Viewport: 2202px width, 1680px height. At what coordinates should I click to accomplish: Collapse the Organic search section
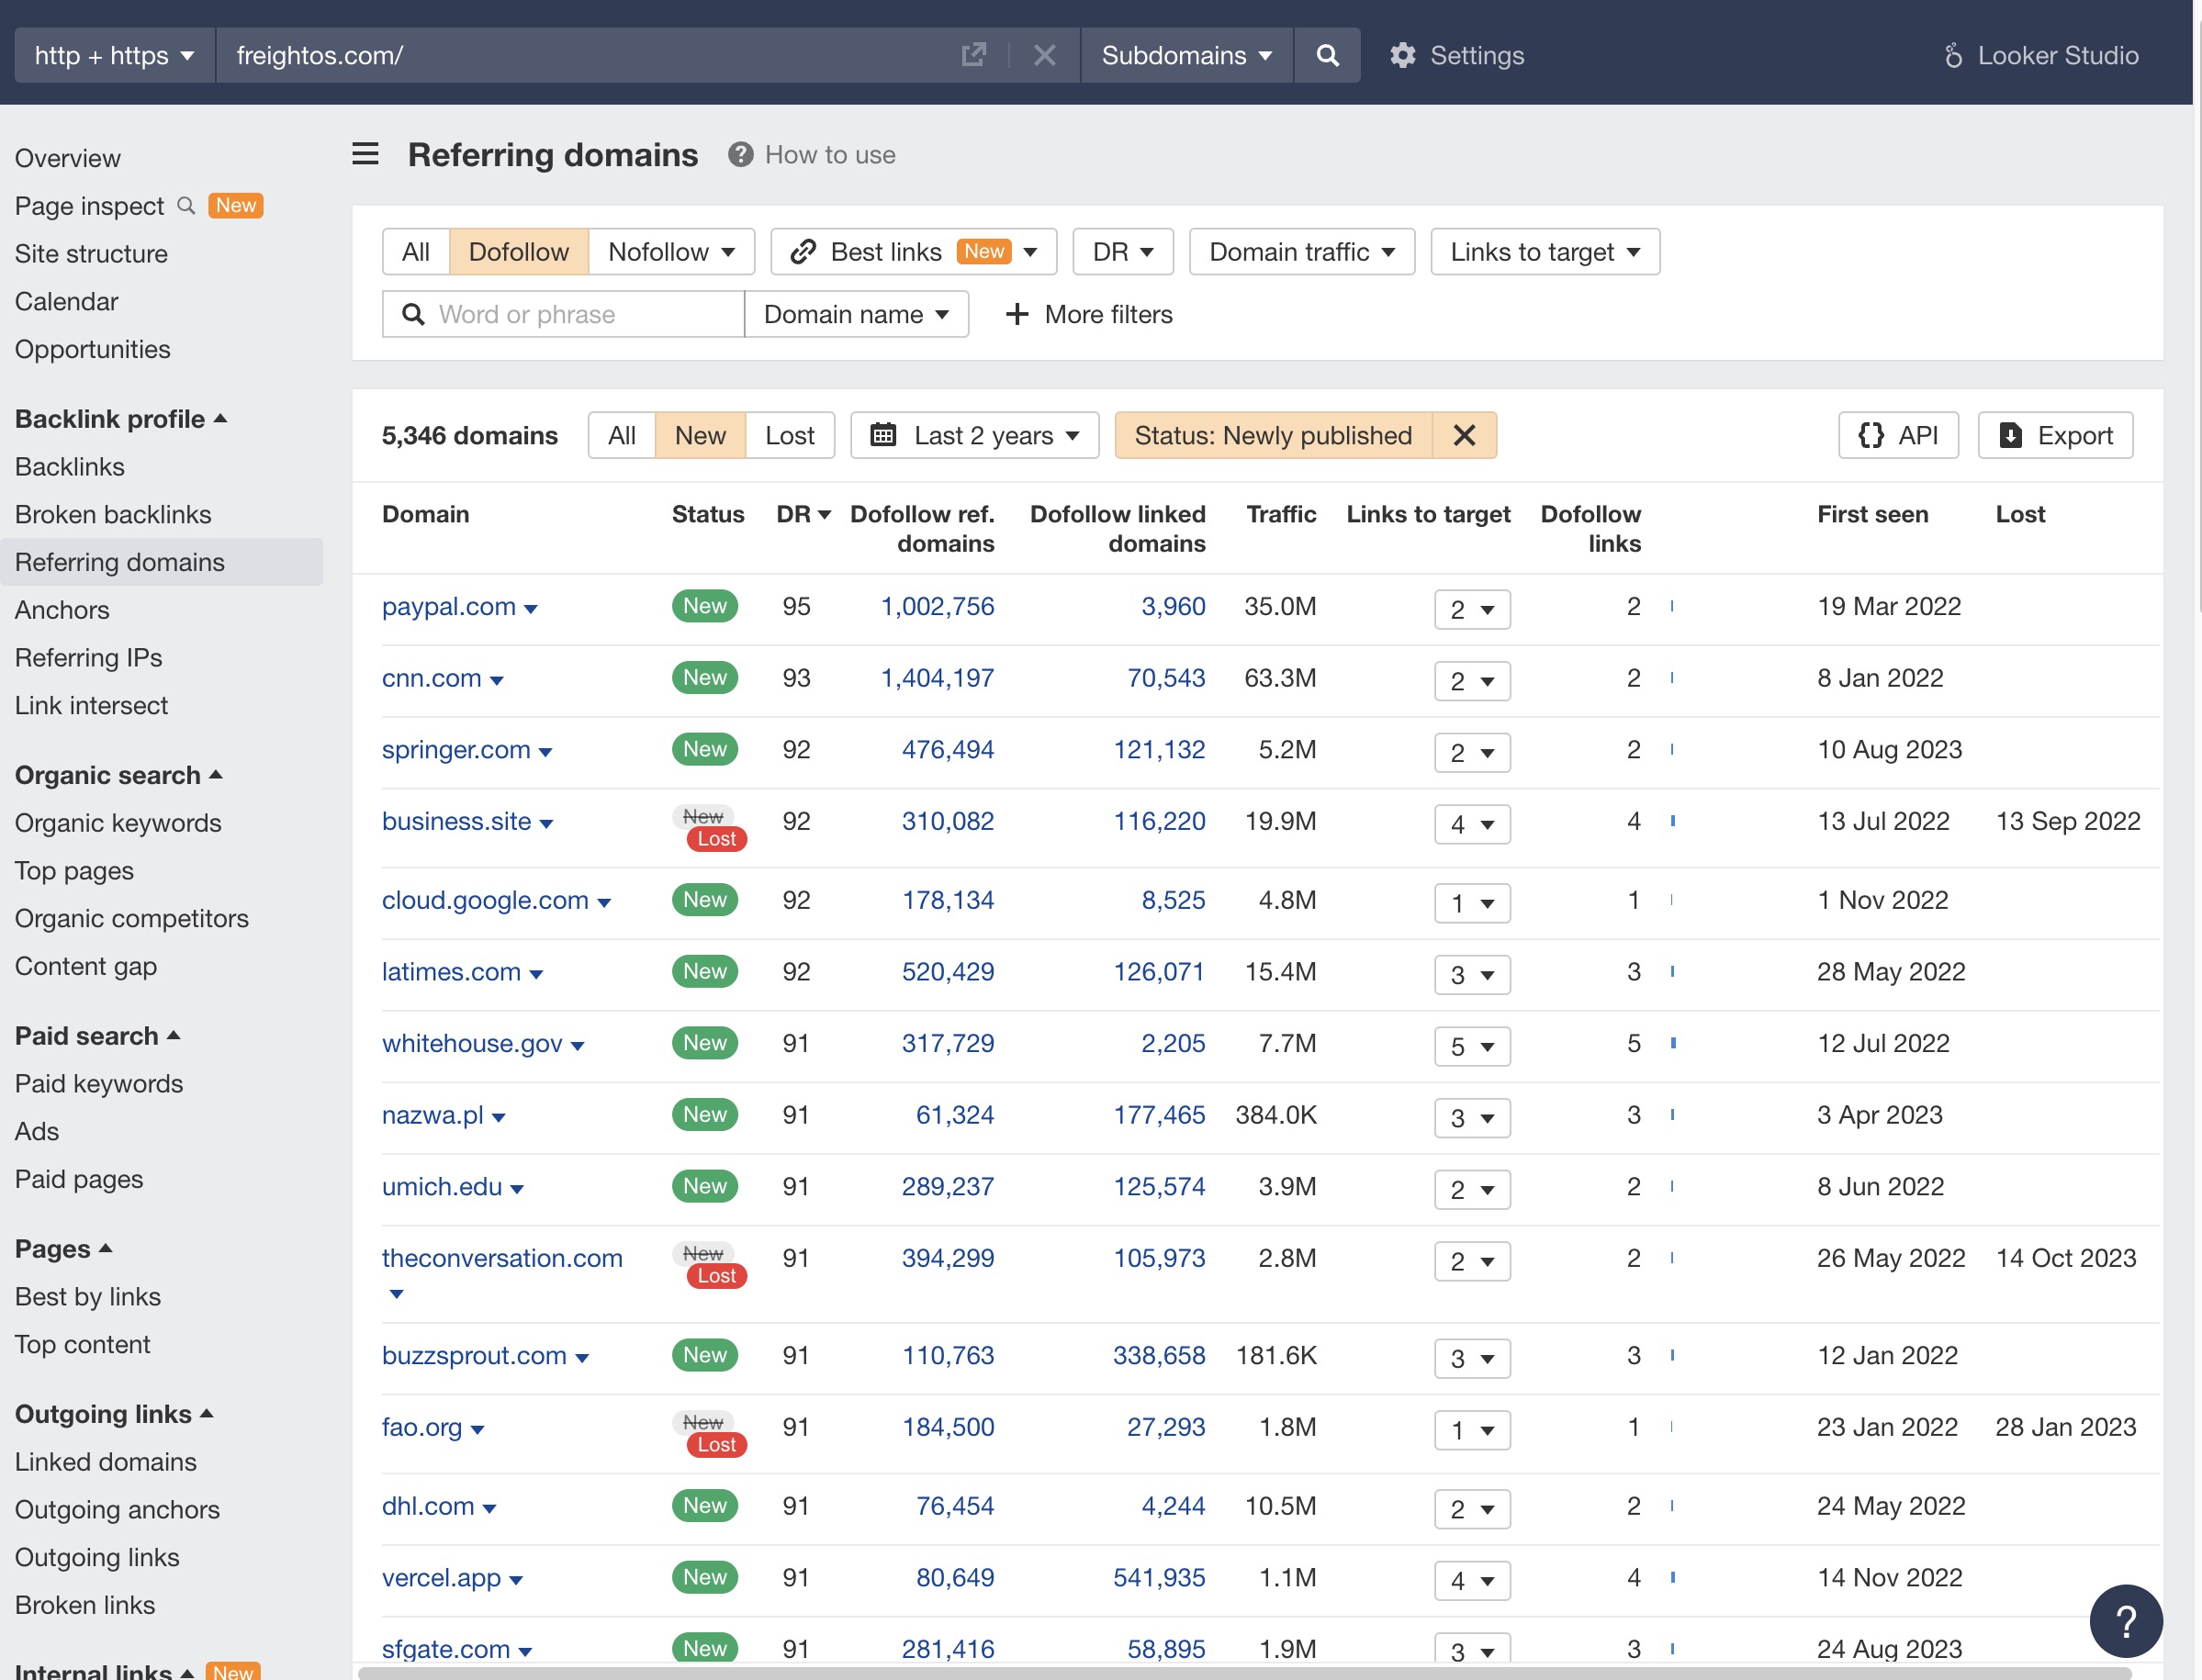(x=118, y=775)
